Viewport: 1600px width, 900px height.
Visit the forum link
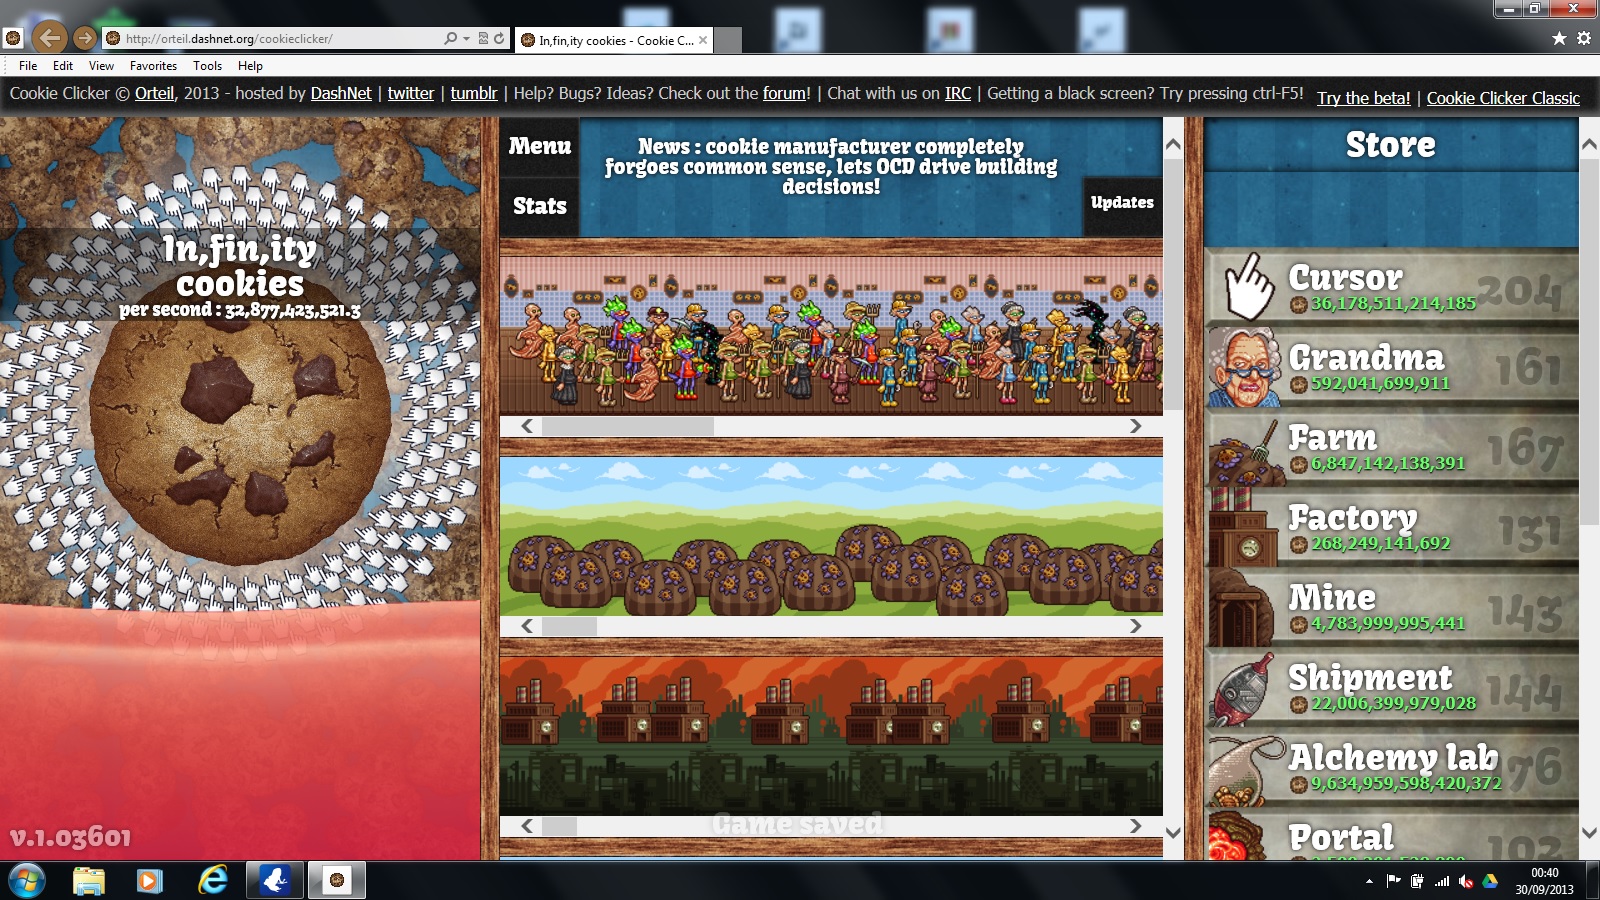coord(785,93)
